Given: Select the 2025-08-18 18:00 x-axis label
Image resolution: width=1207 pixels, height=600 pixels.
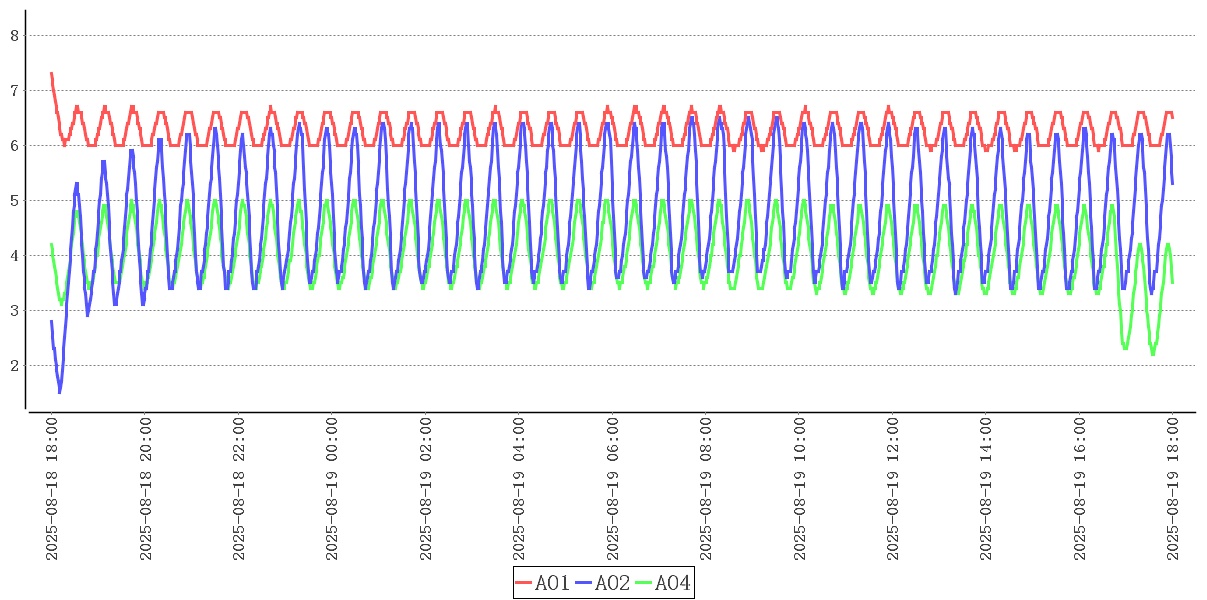Looking at the screenshot, I should 52,490.
